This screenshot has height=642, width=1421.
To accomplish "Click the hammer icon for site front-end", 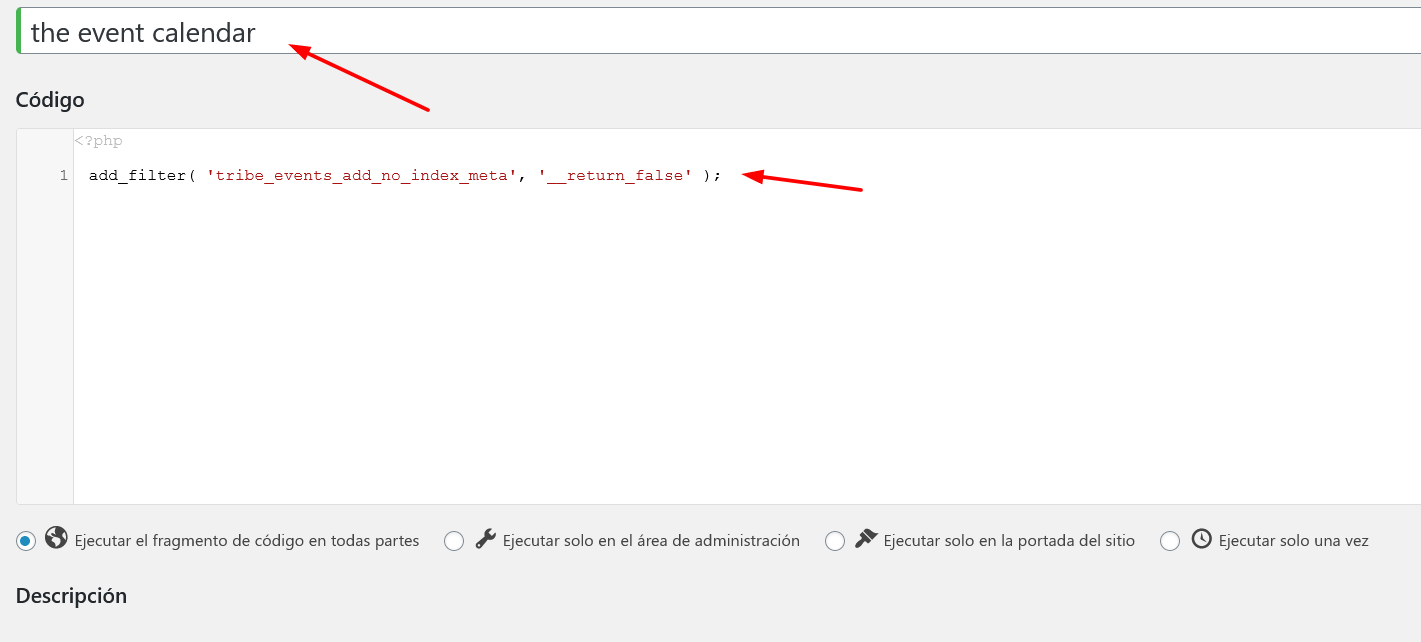I will (x=866, y=539).
